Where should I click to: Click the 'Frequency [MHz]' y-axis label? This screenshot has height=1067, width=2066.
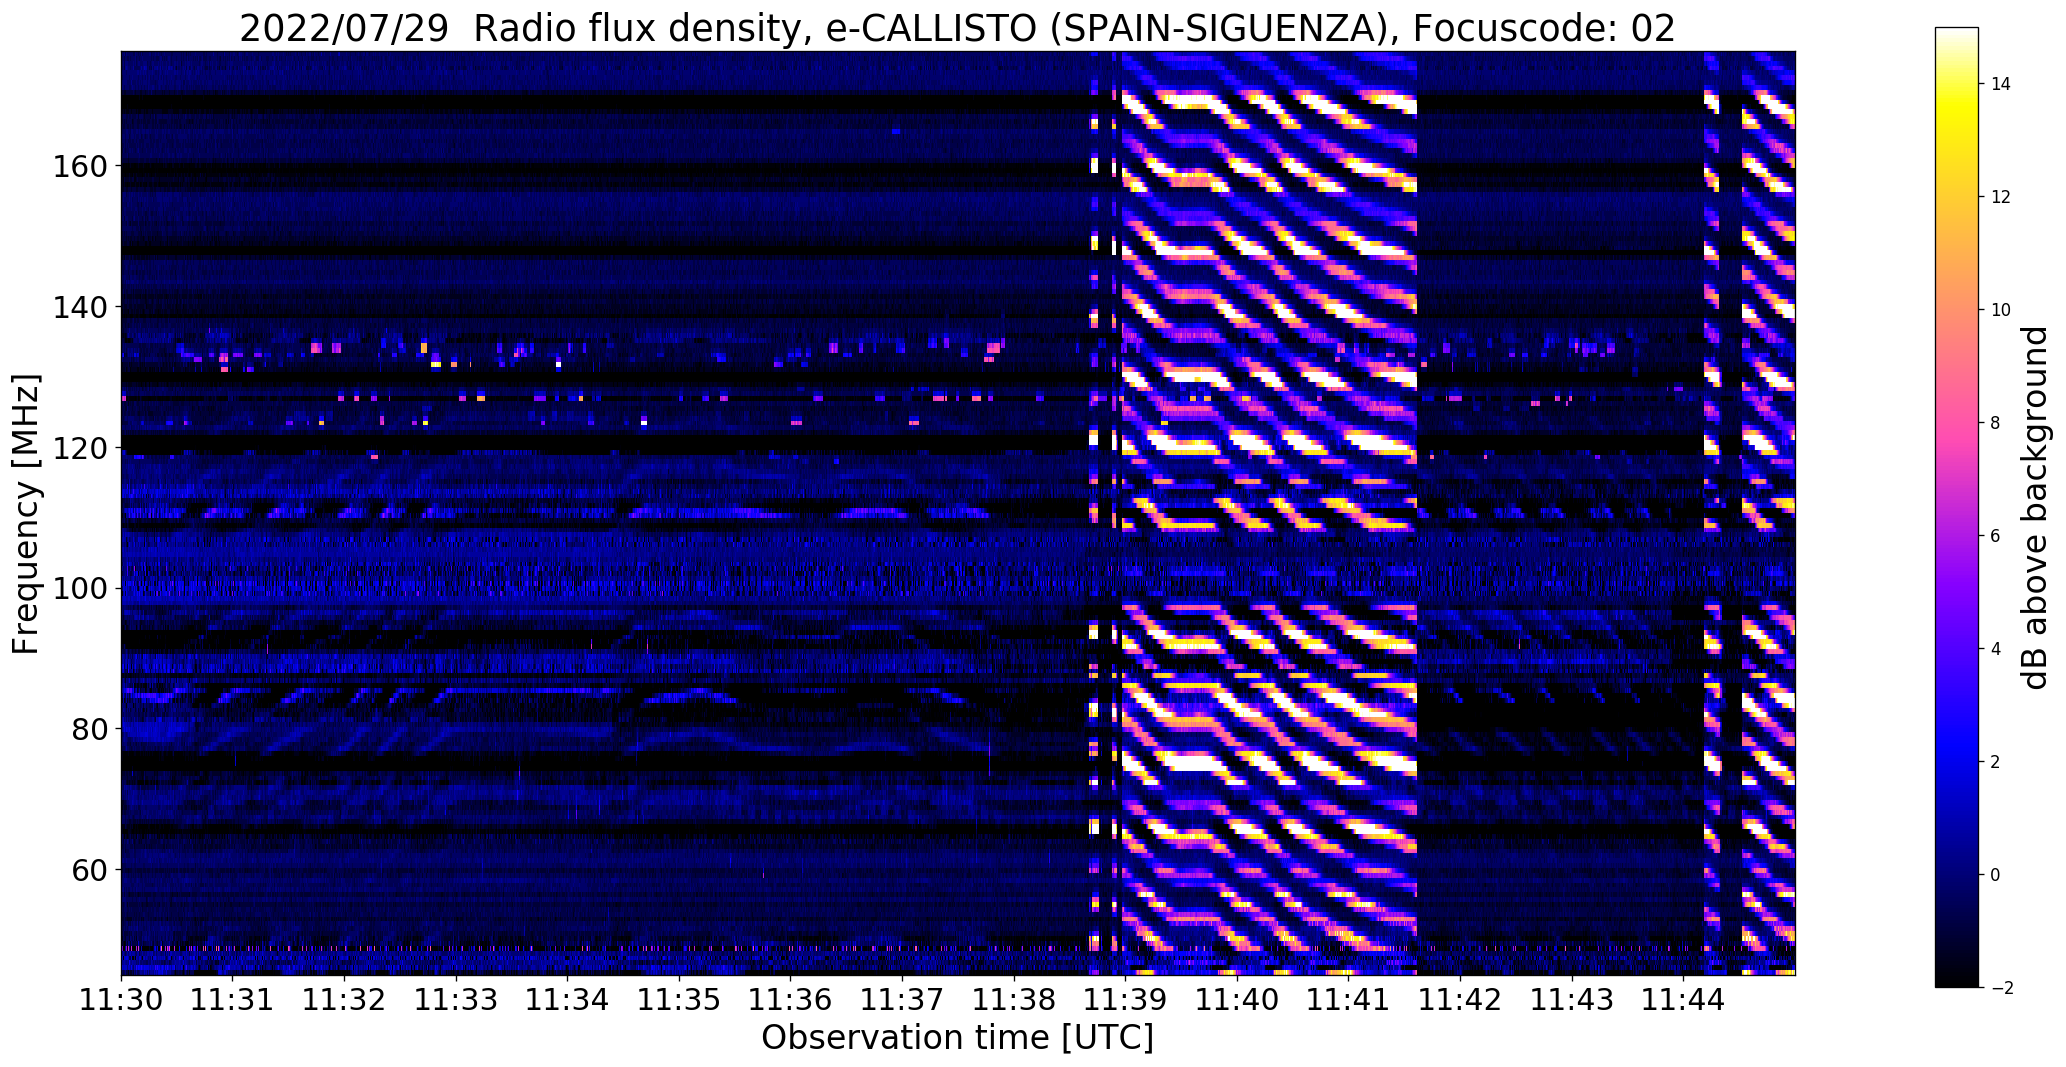pyautogui.click(x=26, y=514)
